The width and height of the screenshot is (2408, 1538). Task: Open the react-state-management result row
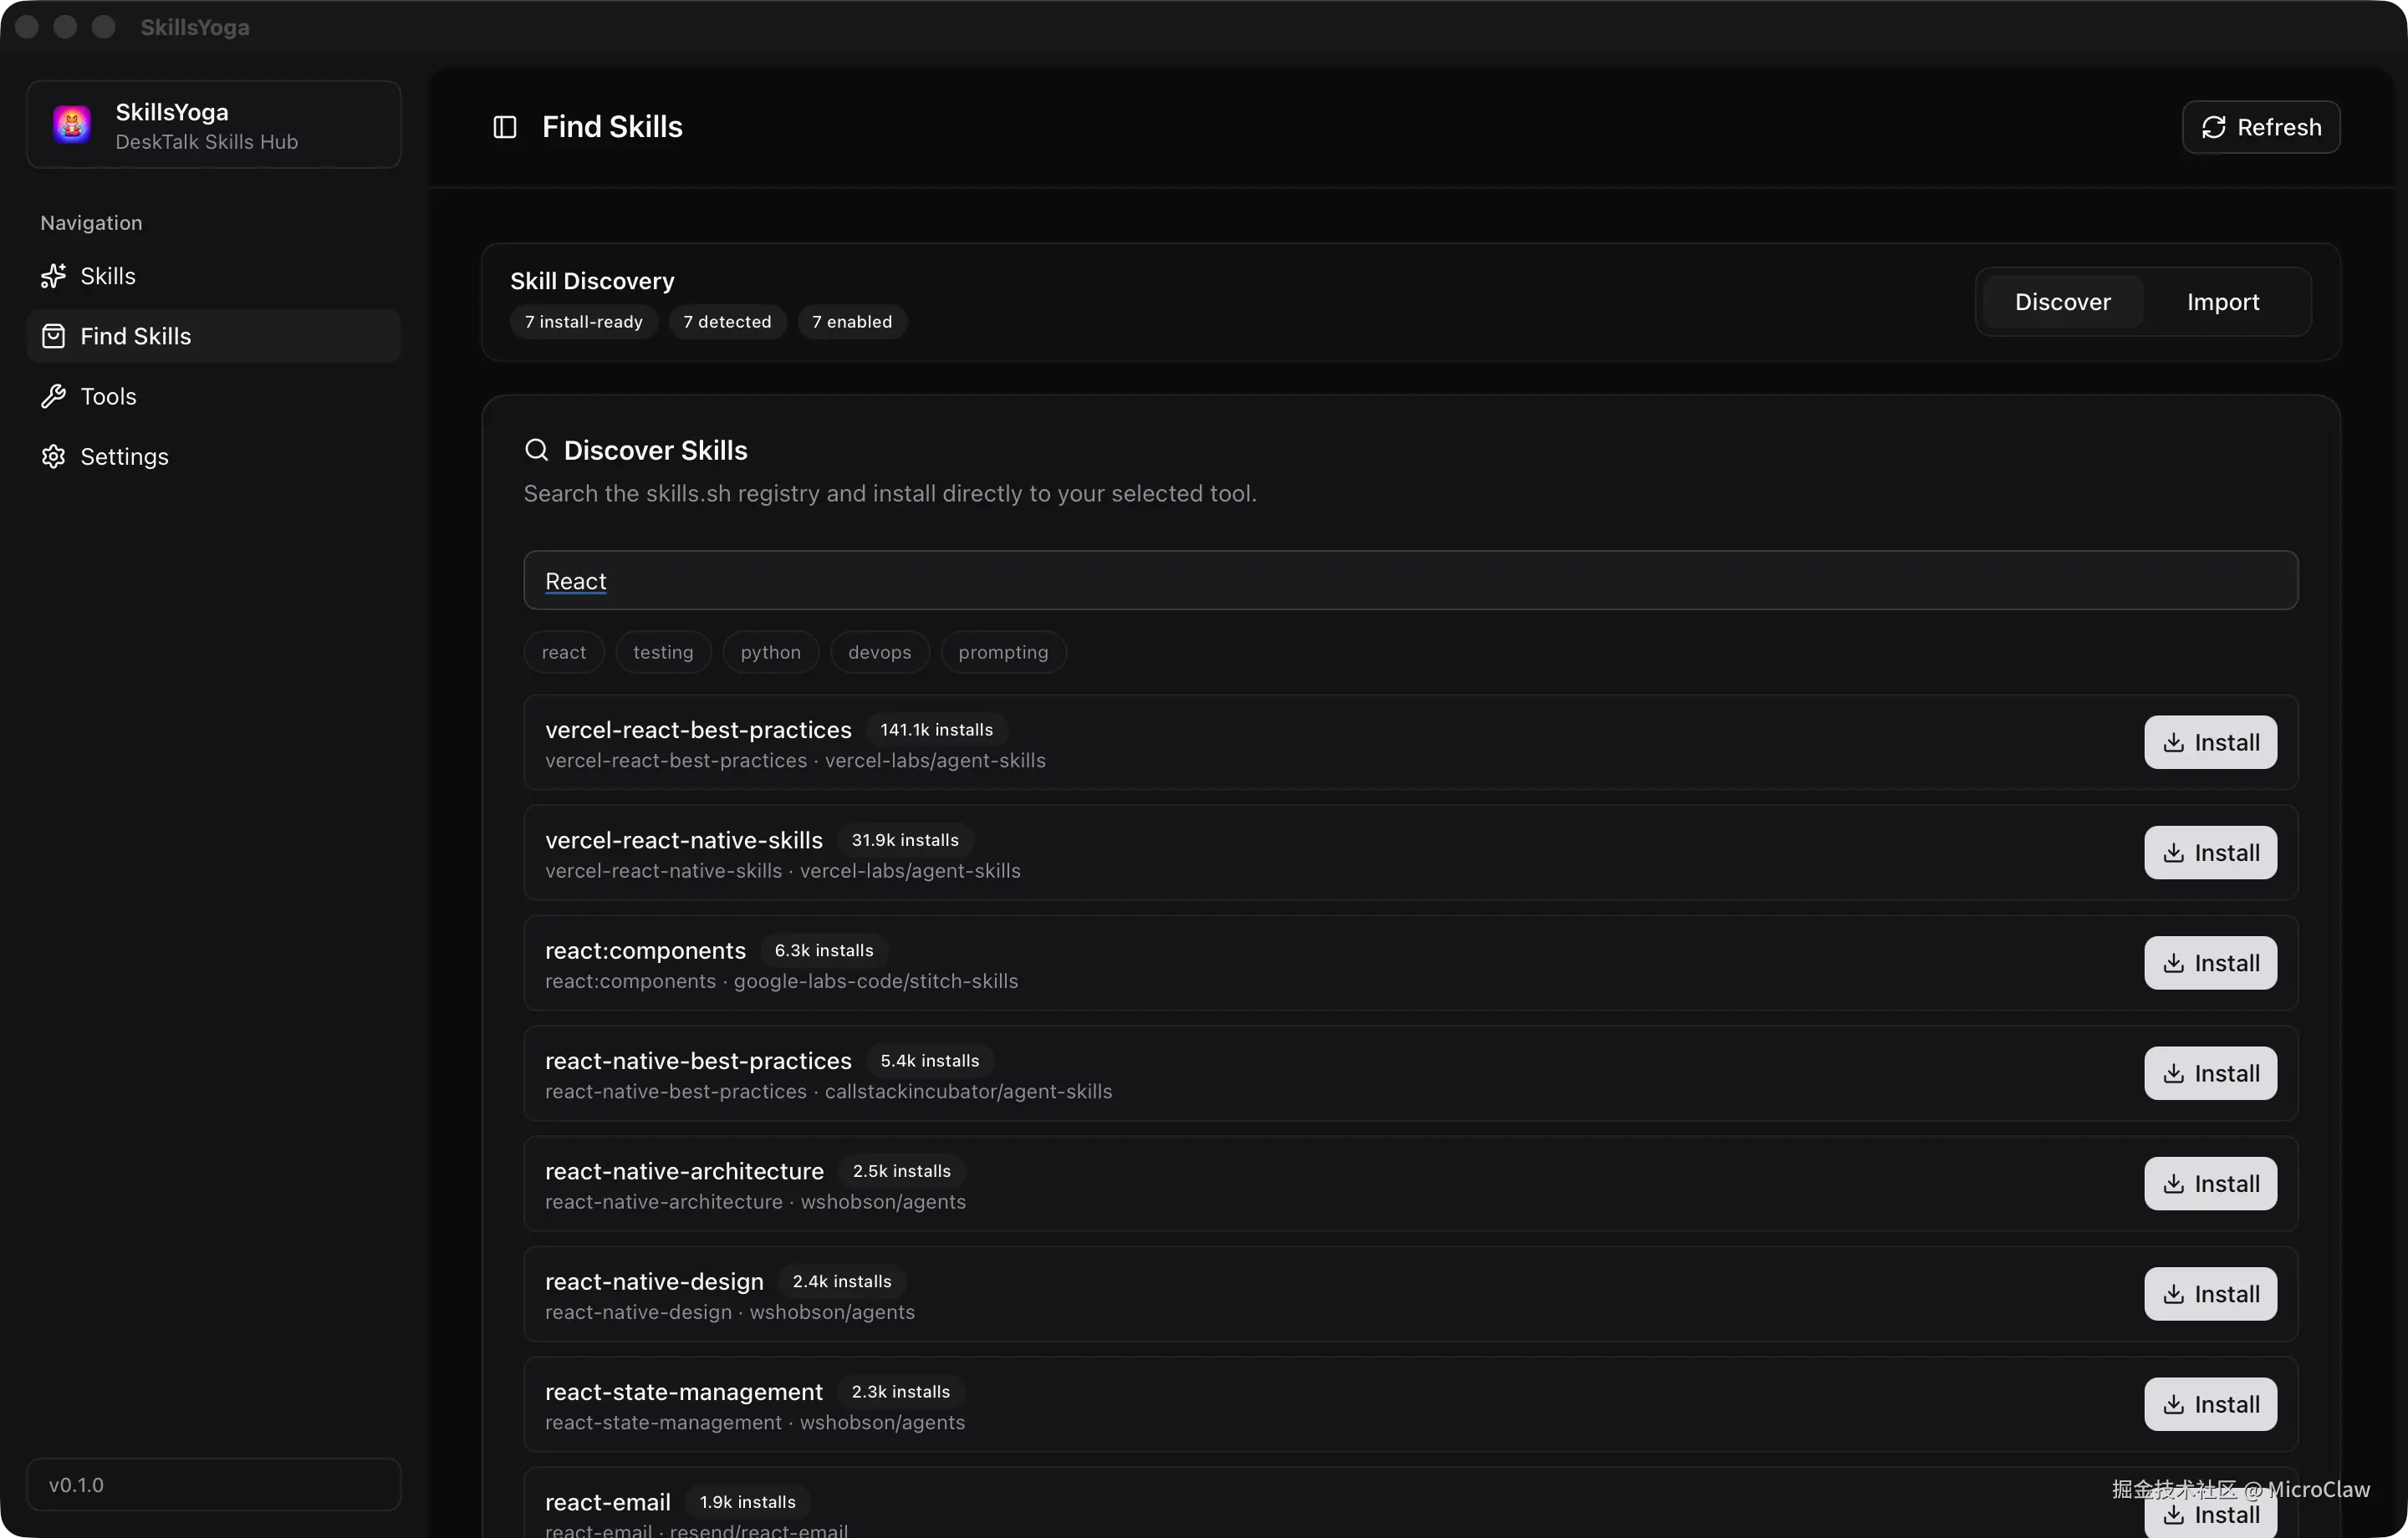(1300, 1404)
